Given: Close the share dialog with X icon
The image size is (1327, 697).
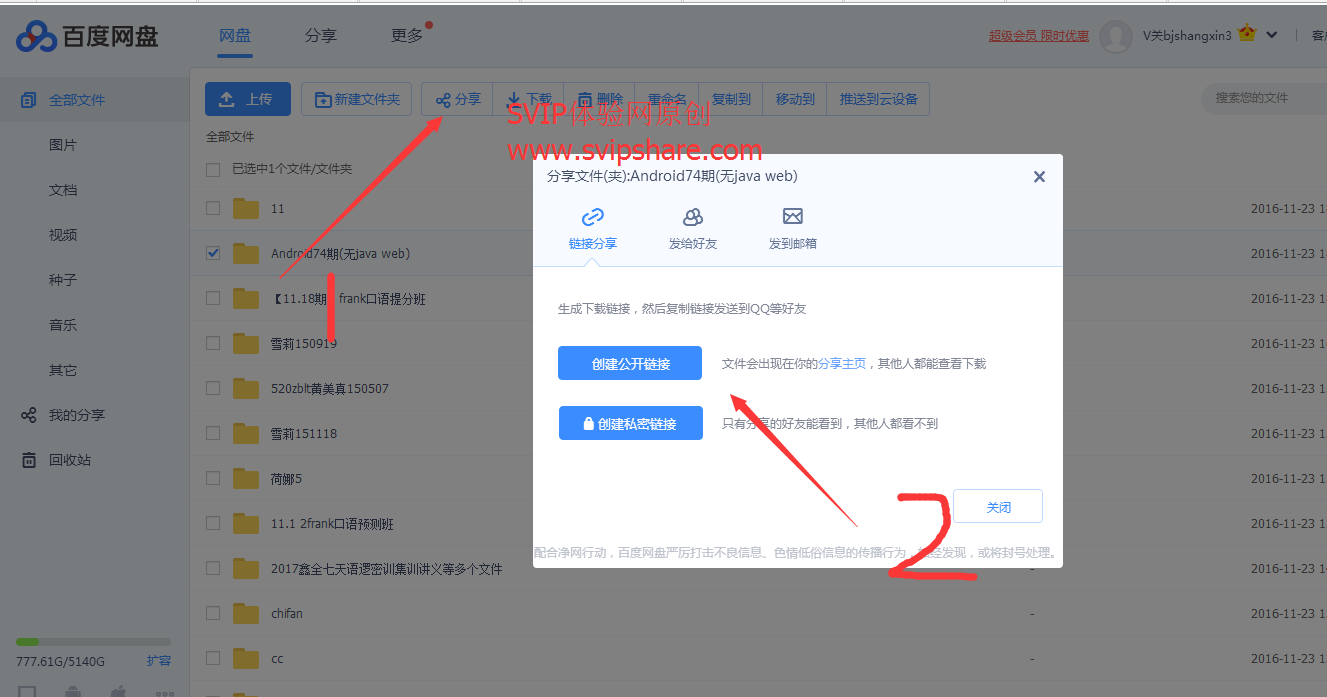Looking at the screenshot, I should click(x=1039, y=177).
